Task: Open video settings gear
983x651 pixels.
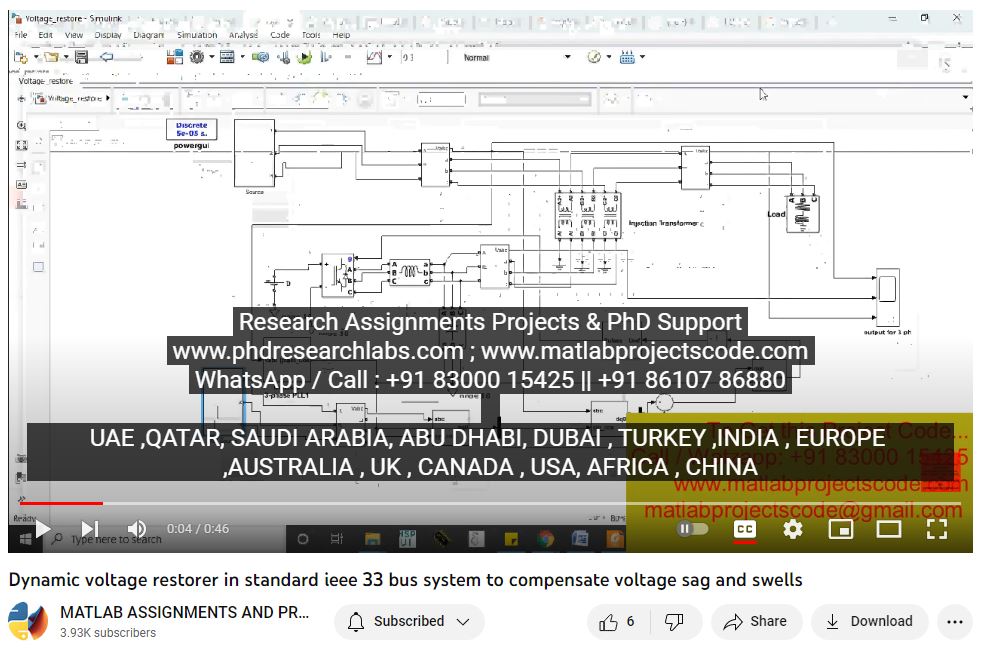Action: tap(793, 529)
